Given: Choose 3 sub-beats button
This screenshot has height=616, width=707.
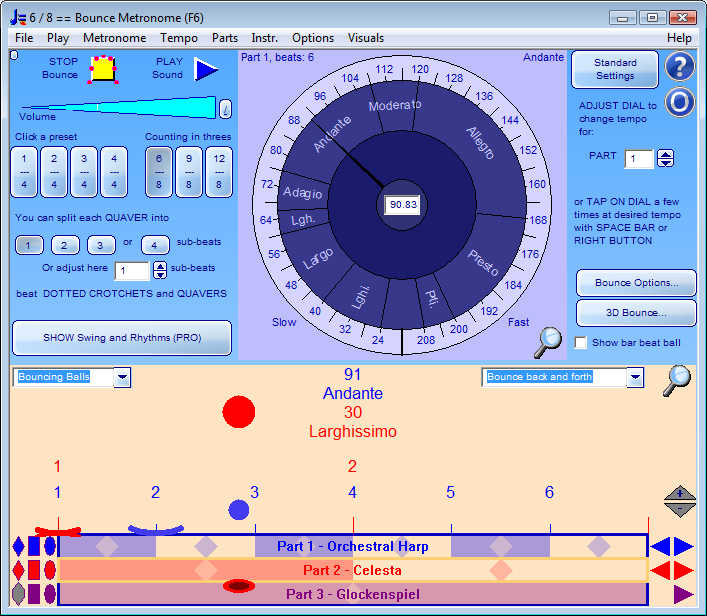Looking at the screenshot, I should [101, 245].
